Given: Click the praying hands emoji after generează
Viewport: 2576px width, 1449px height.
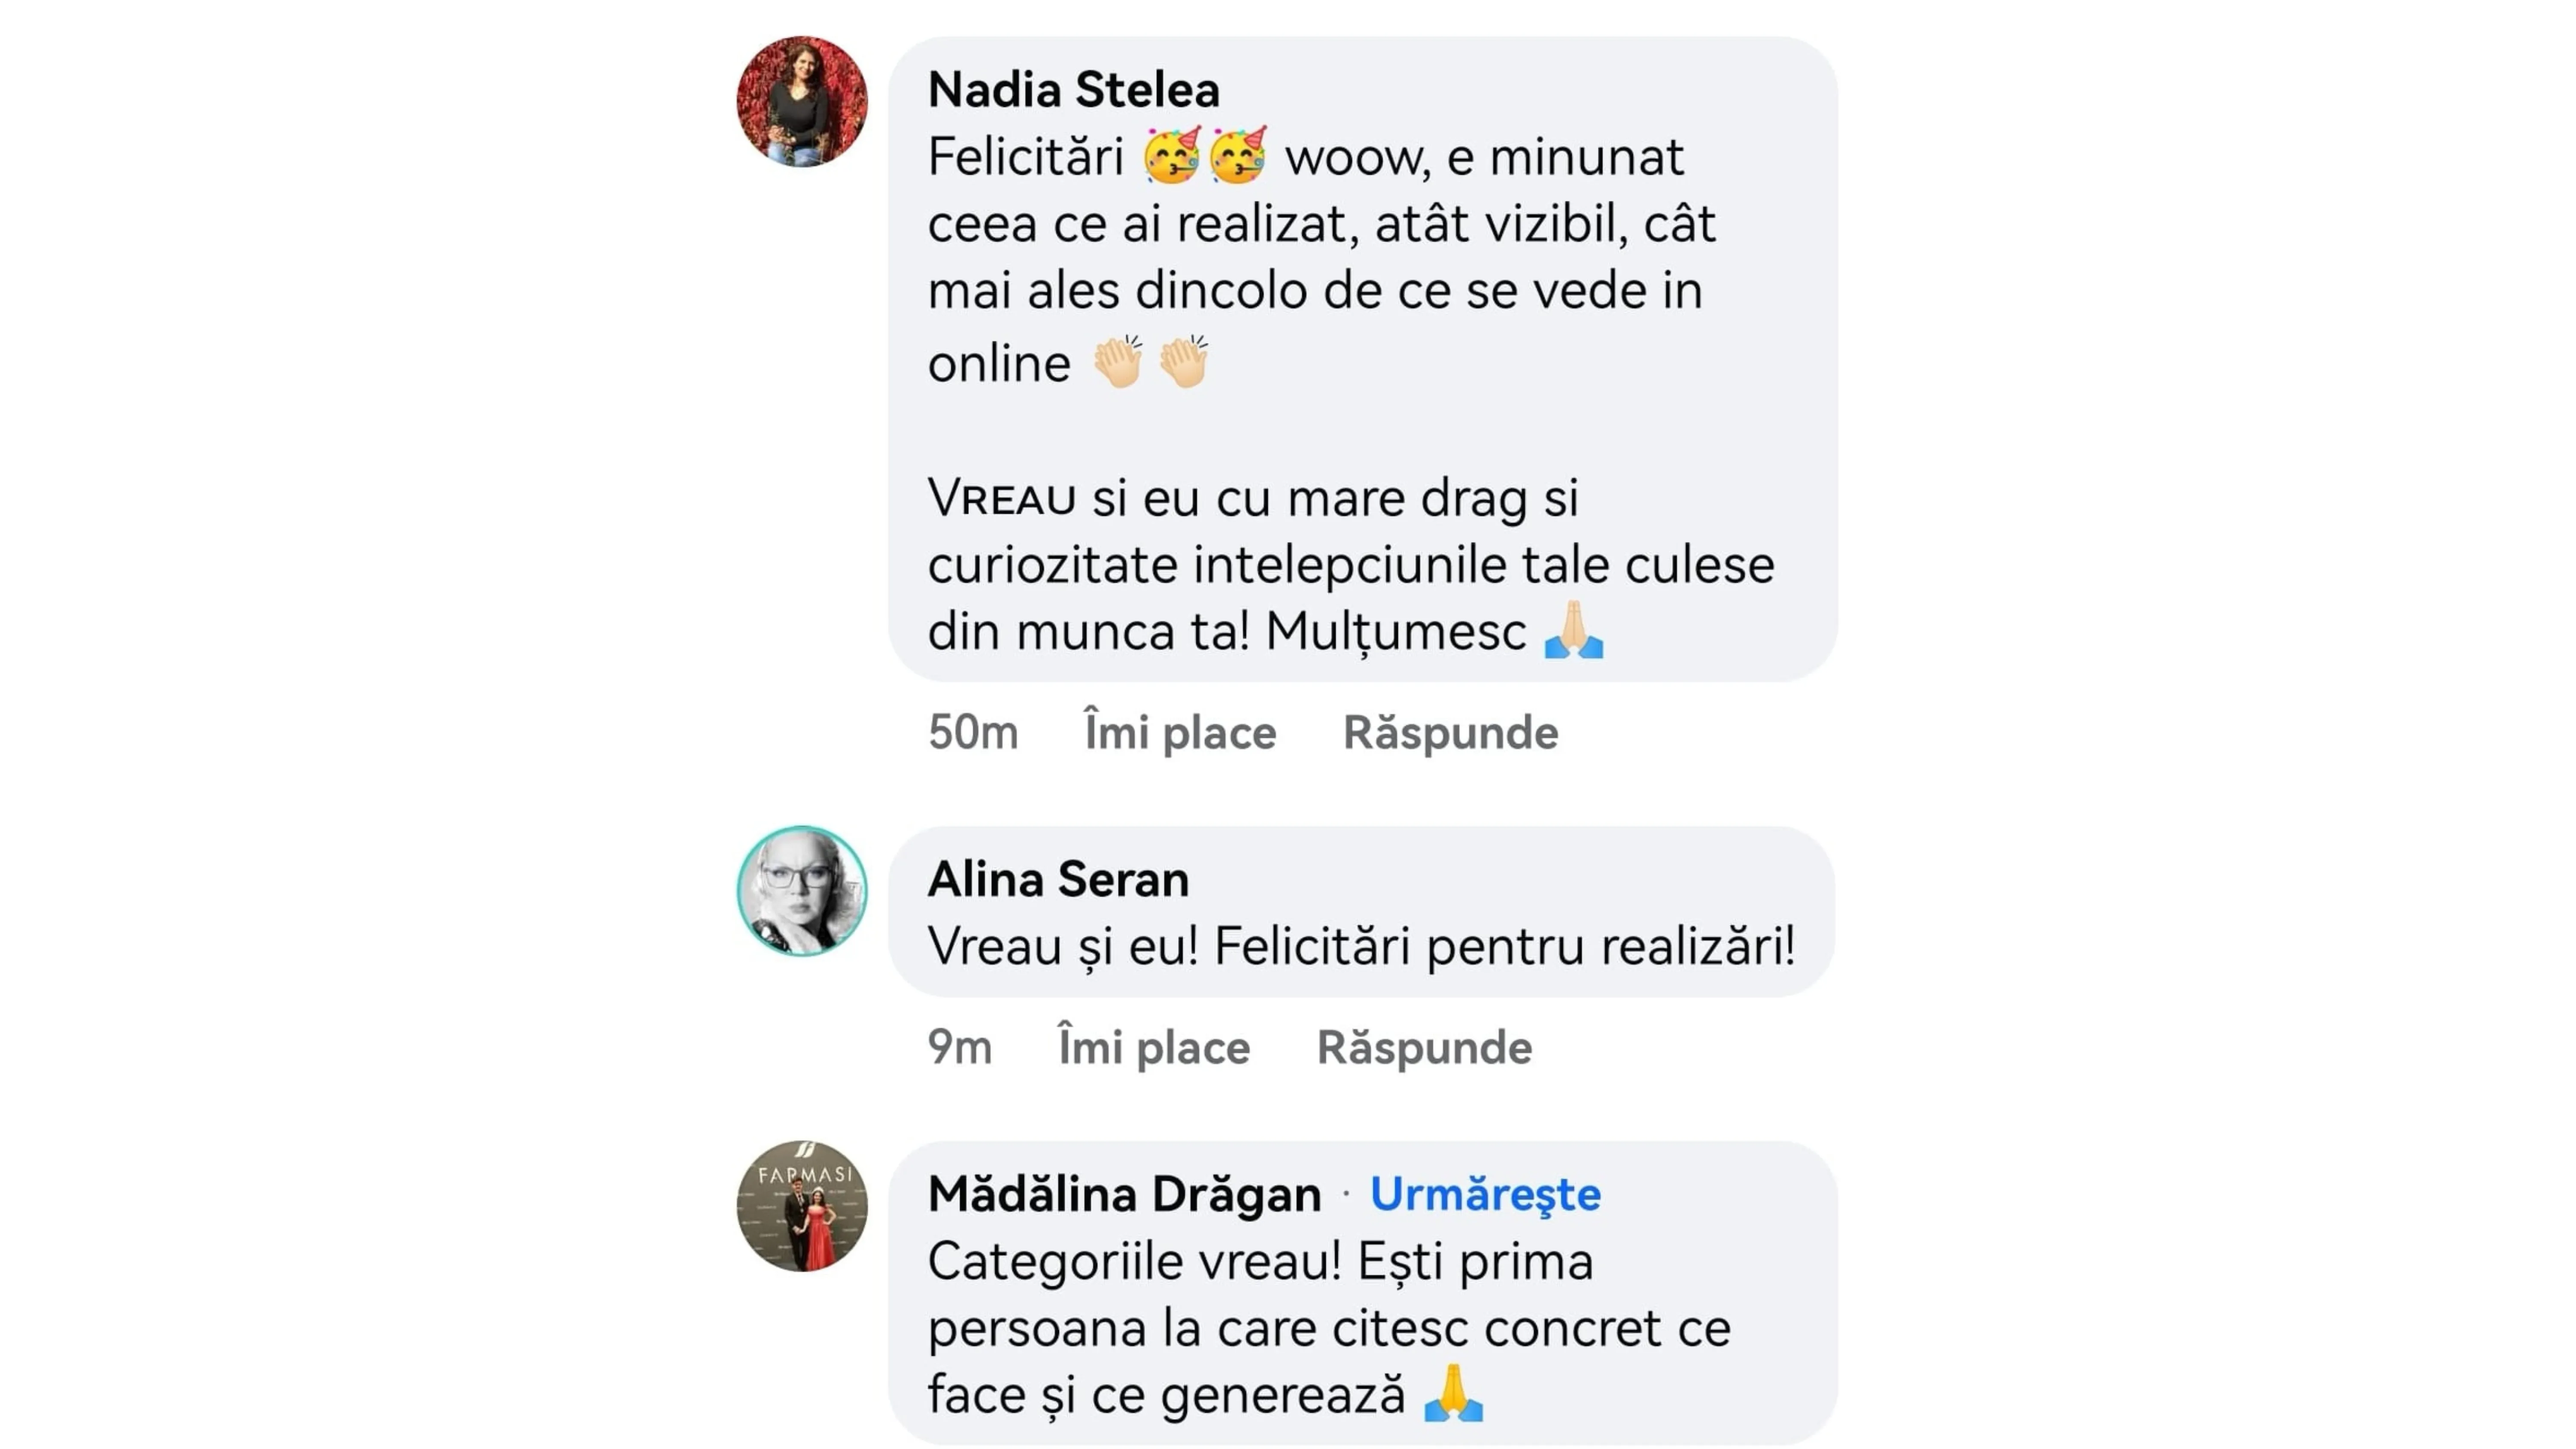Looking at the screenshot, I should coord(1453,1393).
